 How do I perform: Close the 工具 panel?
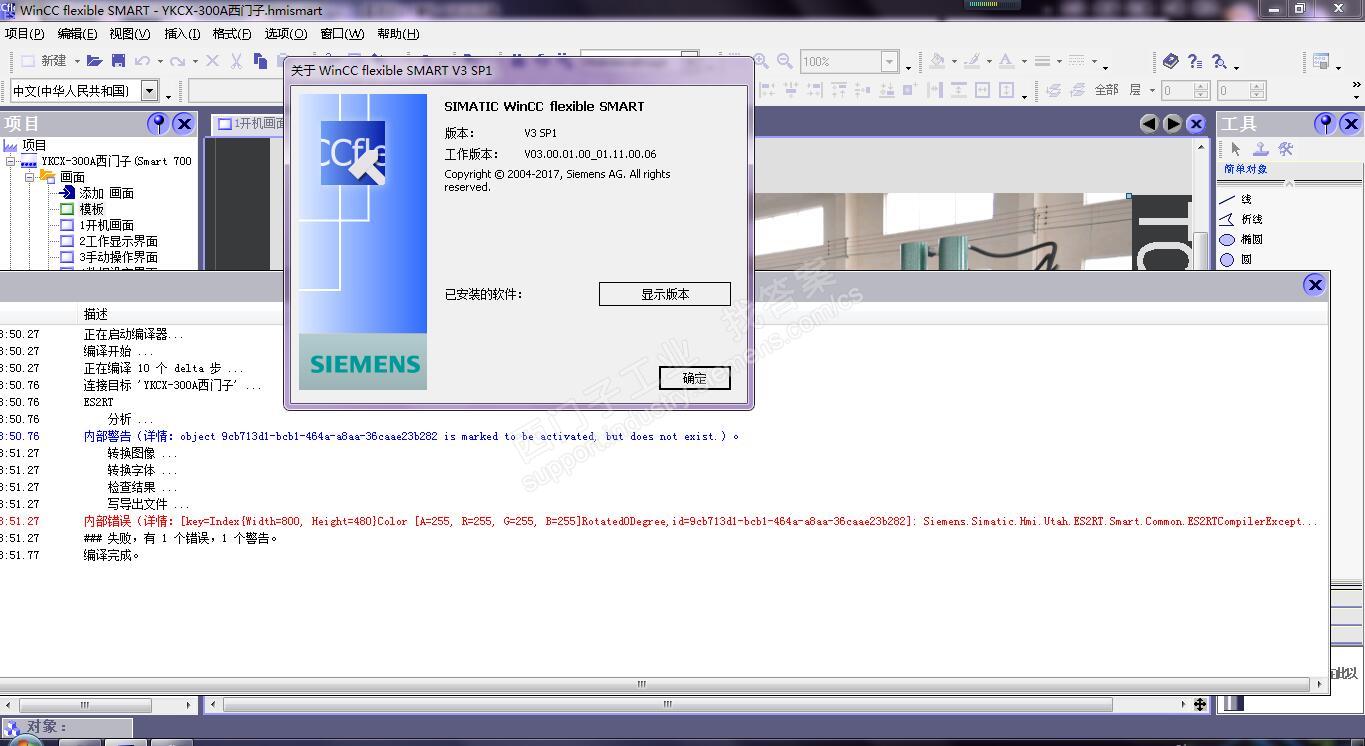(x=1351, y=123)
